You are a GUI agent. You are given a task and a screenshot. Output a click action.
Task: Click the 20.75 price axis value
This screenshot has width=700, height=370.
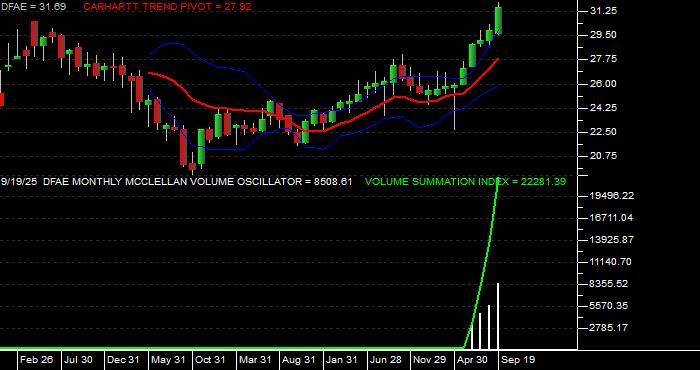(604, 156)
